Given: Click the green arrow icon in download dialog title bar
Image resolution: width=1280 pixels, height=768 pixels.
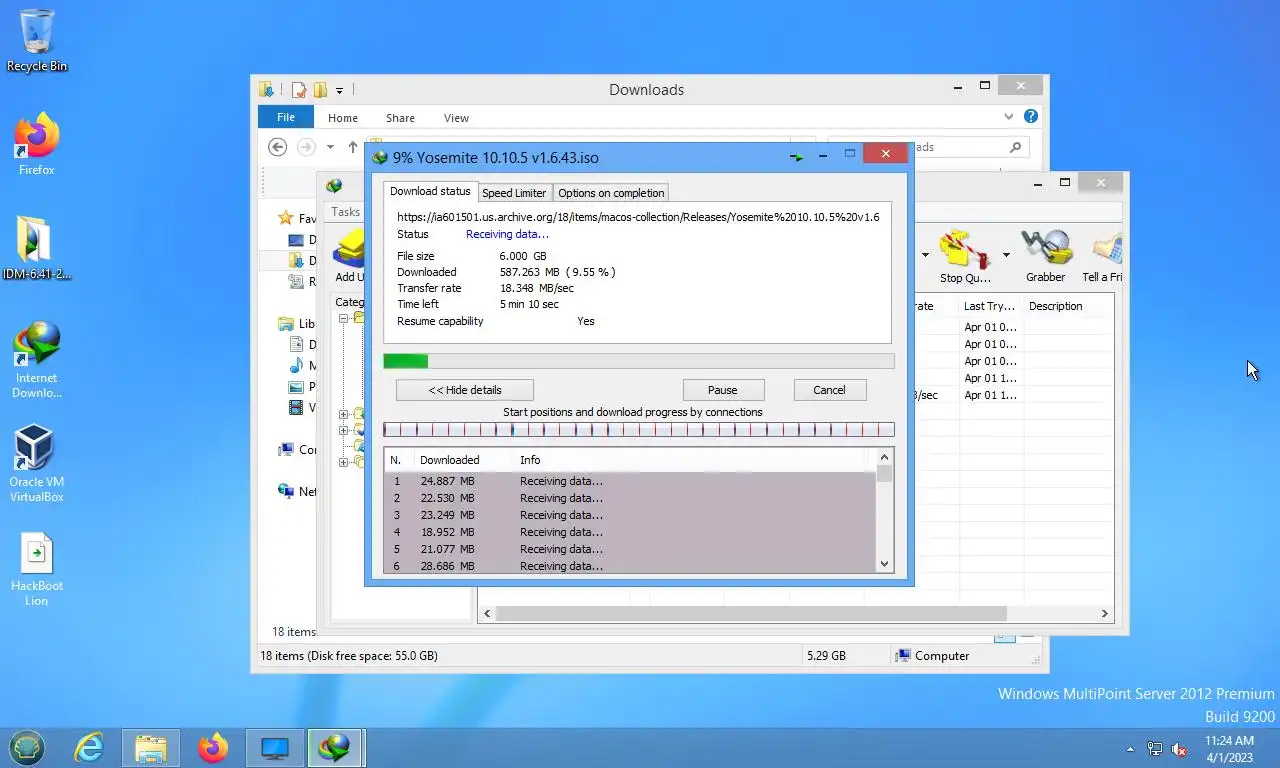Looking at the screenshot, I should pos(796,157).
